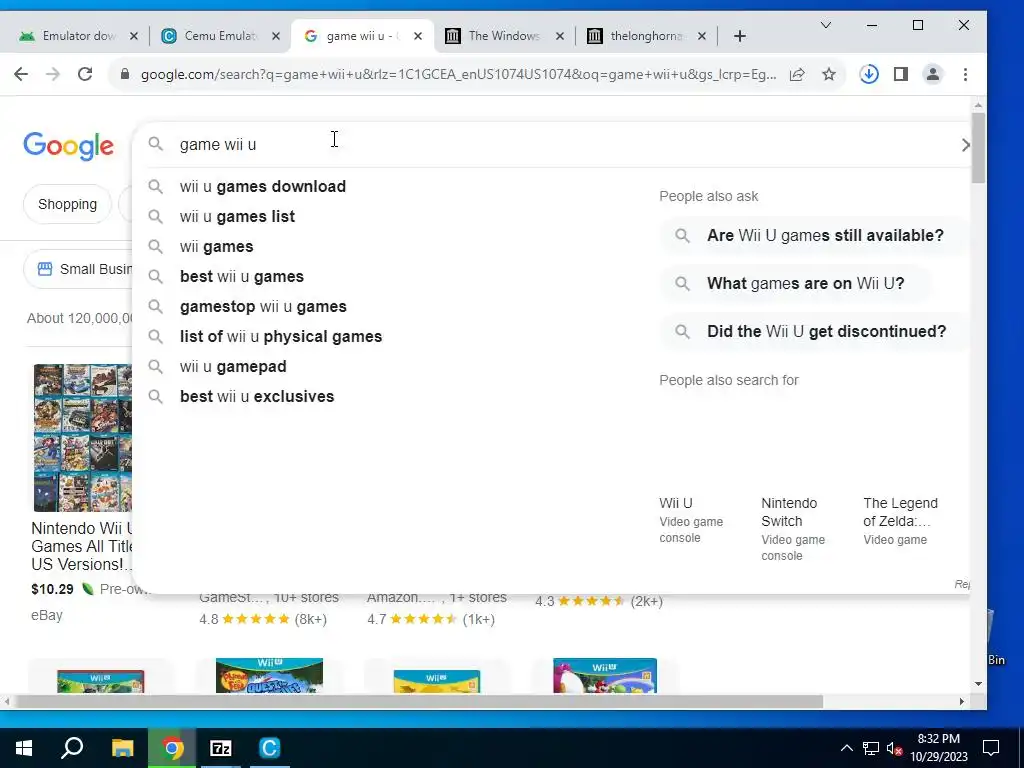Click right arrow of horizontal scrollbar
This screenshot has height=768, width=1024.
click(x=961, y=702)
